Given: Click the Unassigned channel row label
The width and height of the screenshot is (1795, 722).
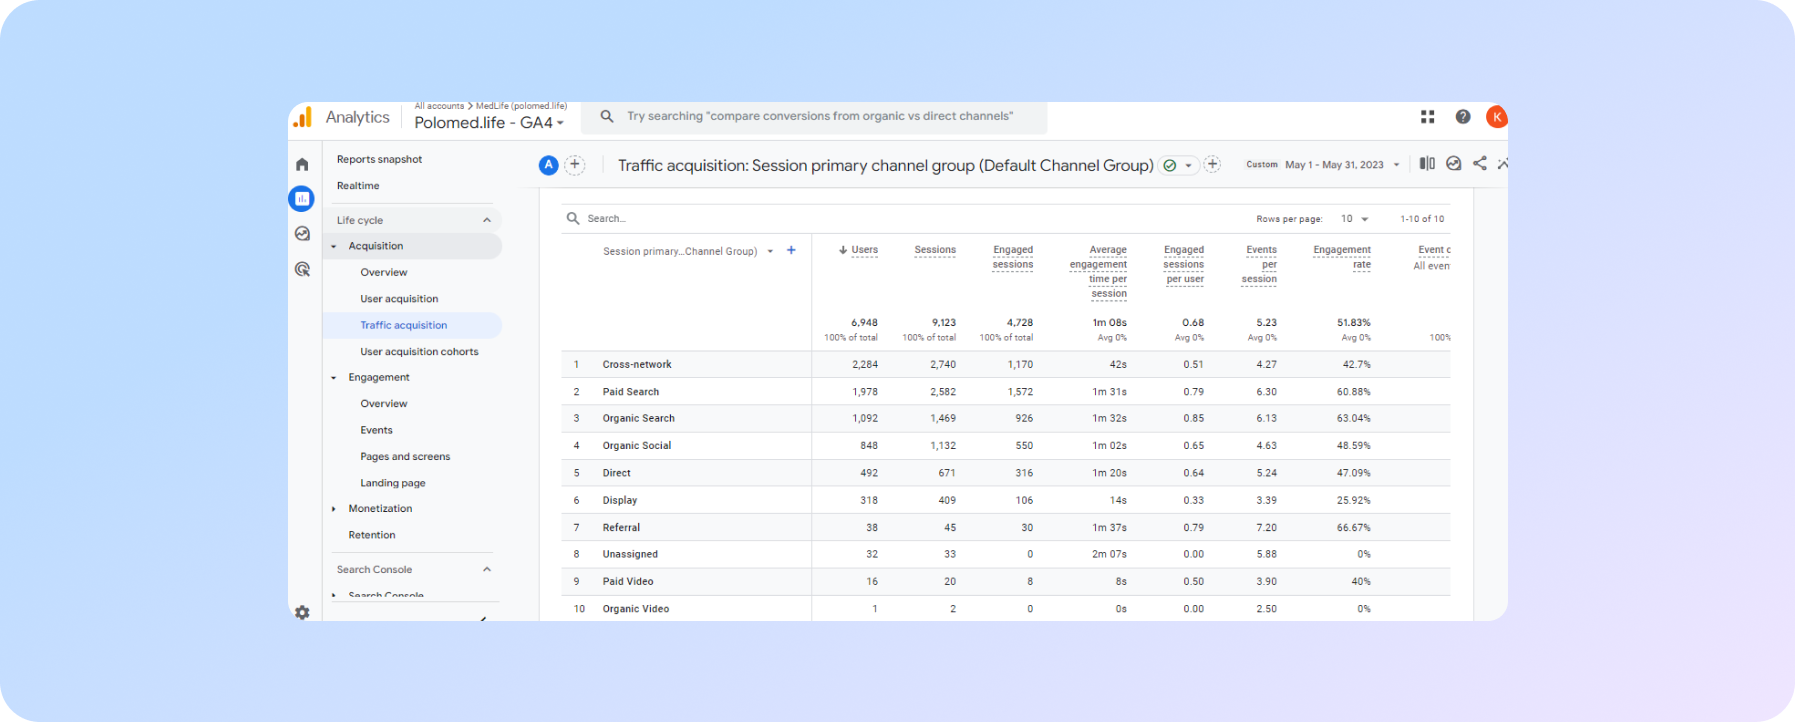Looking at the screenshot, I should click(x=630, y=554).
